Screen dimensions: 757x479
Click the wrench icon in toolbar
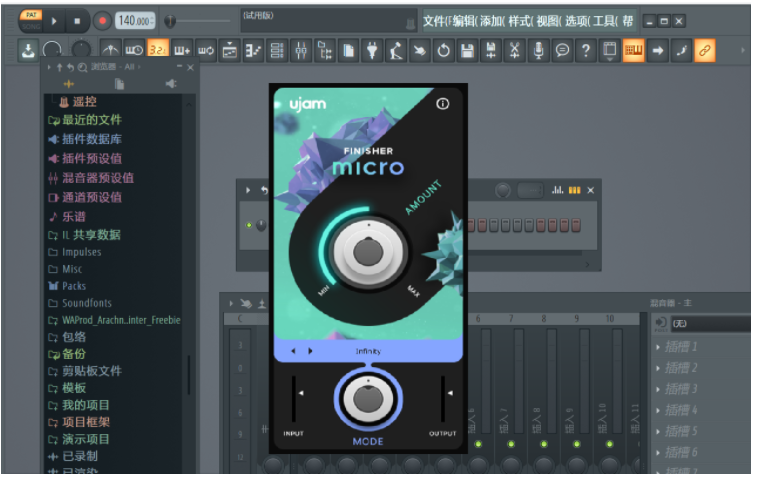681,50
